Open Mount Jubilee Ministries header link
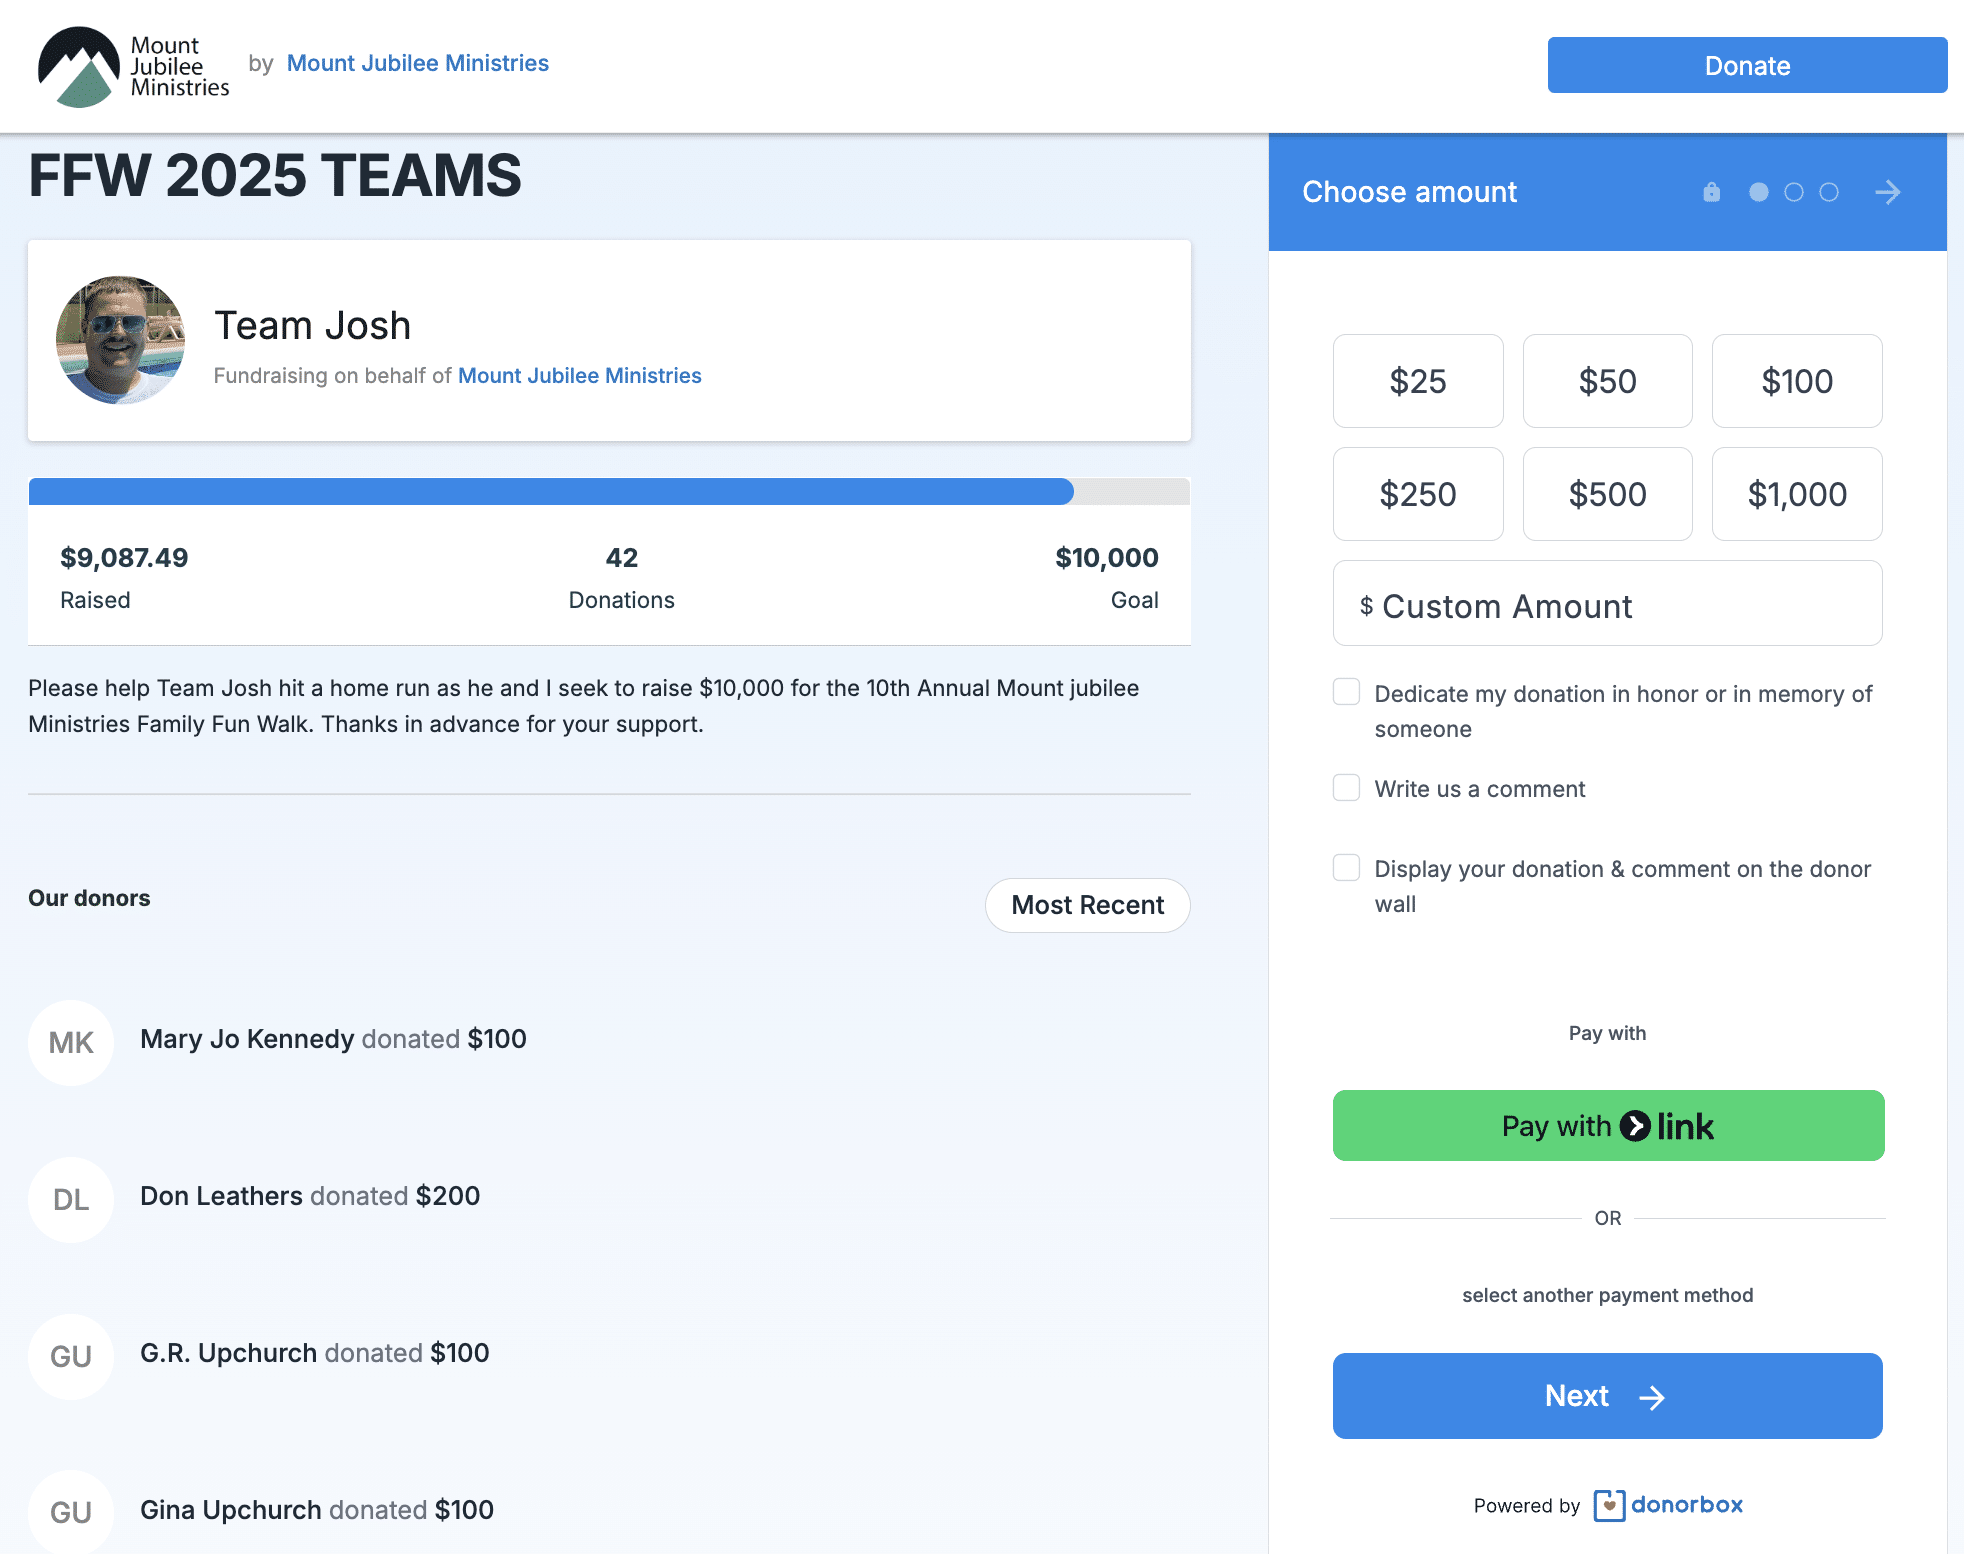The image size is (1964, 1554). (418, 63)
